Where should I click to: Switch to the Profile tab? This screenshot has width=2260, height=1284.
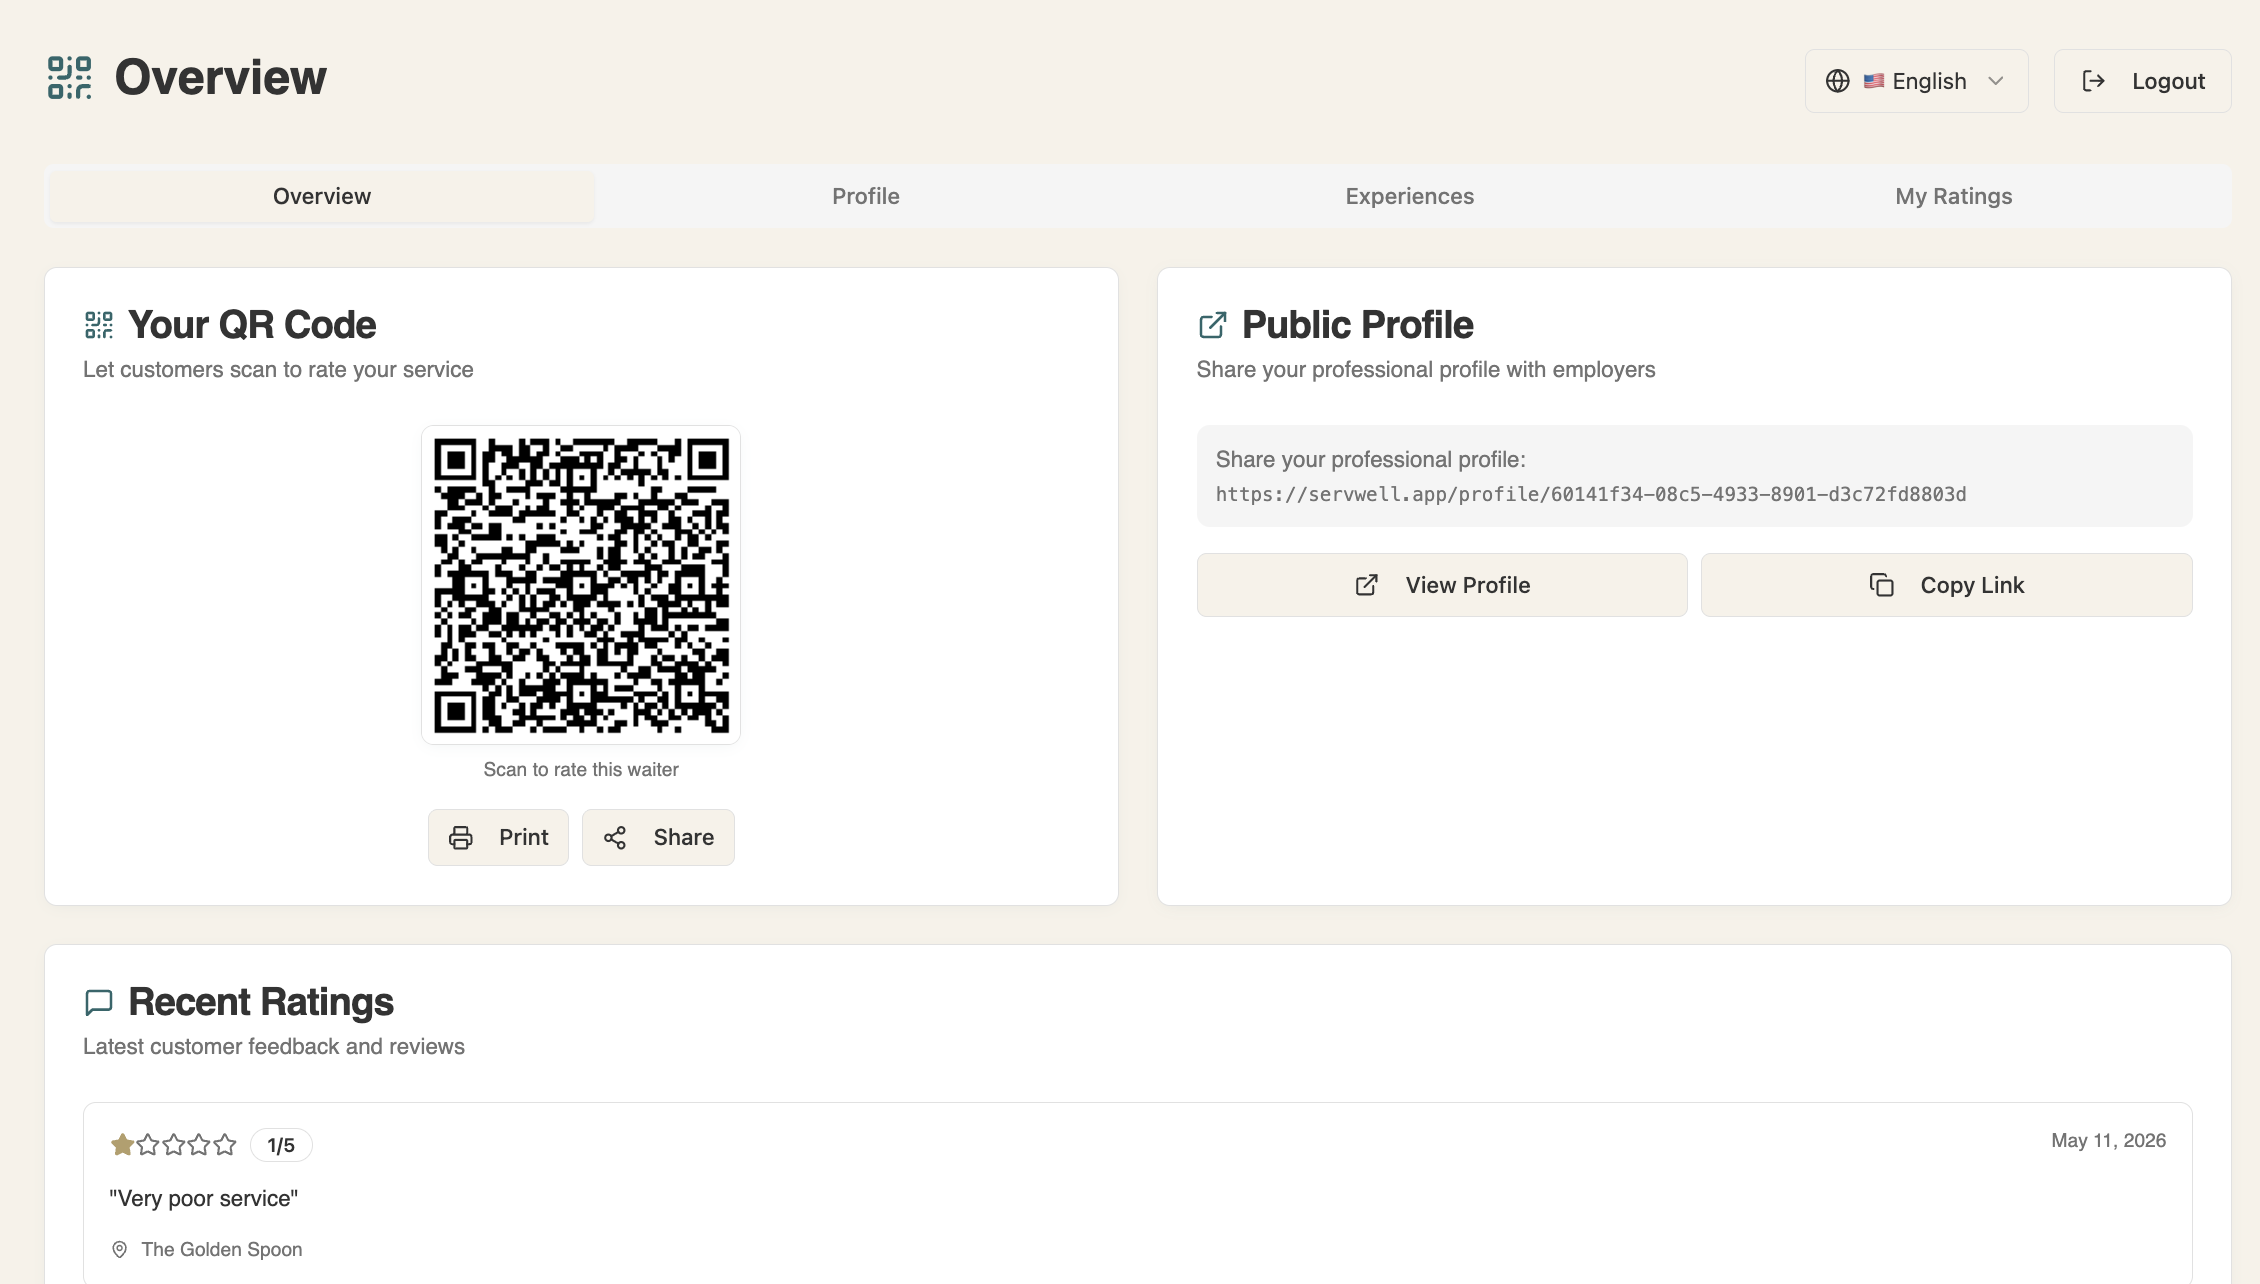click(866, 196)
